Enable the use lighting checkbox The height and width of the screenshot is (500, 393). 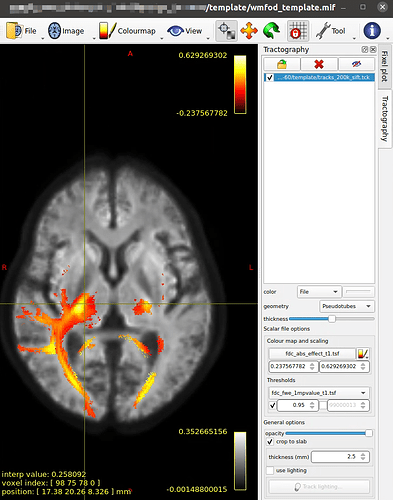point(270,470)
